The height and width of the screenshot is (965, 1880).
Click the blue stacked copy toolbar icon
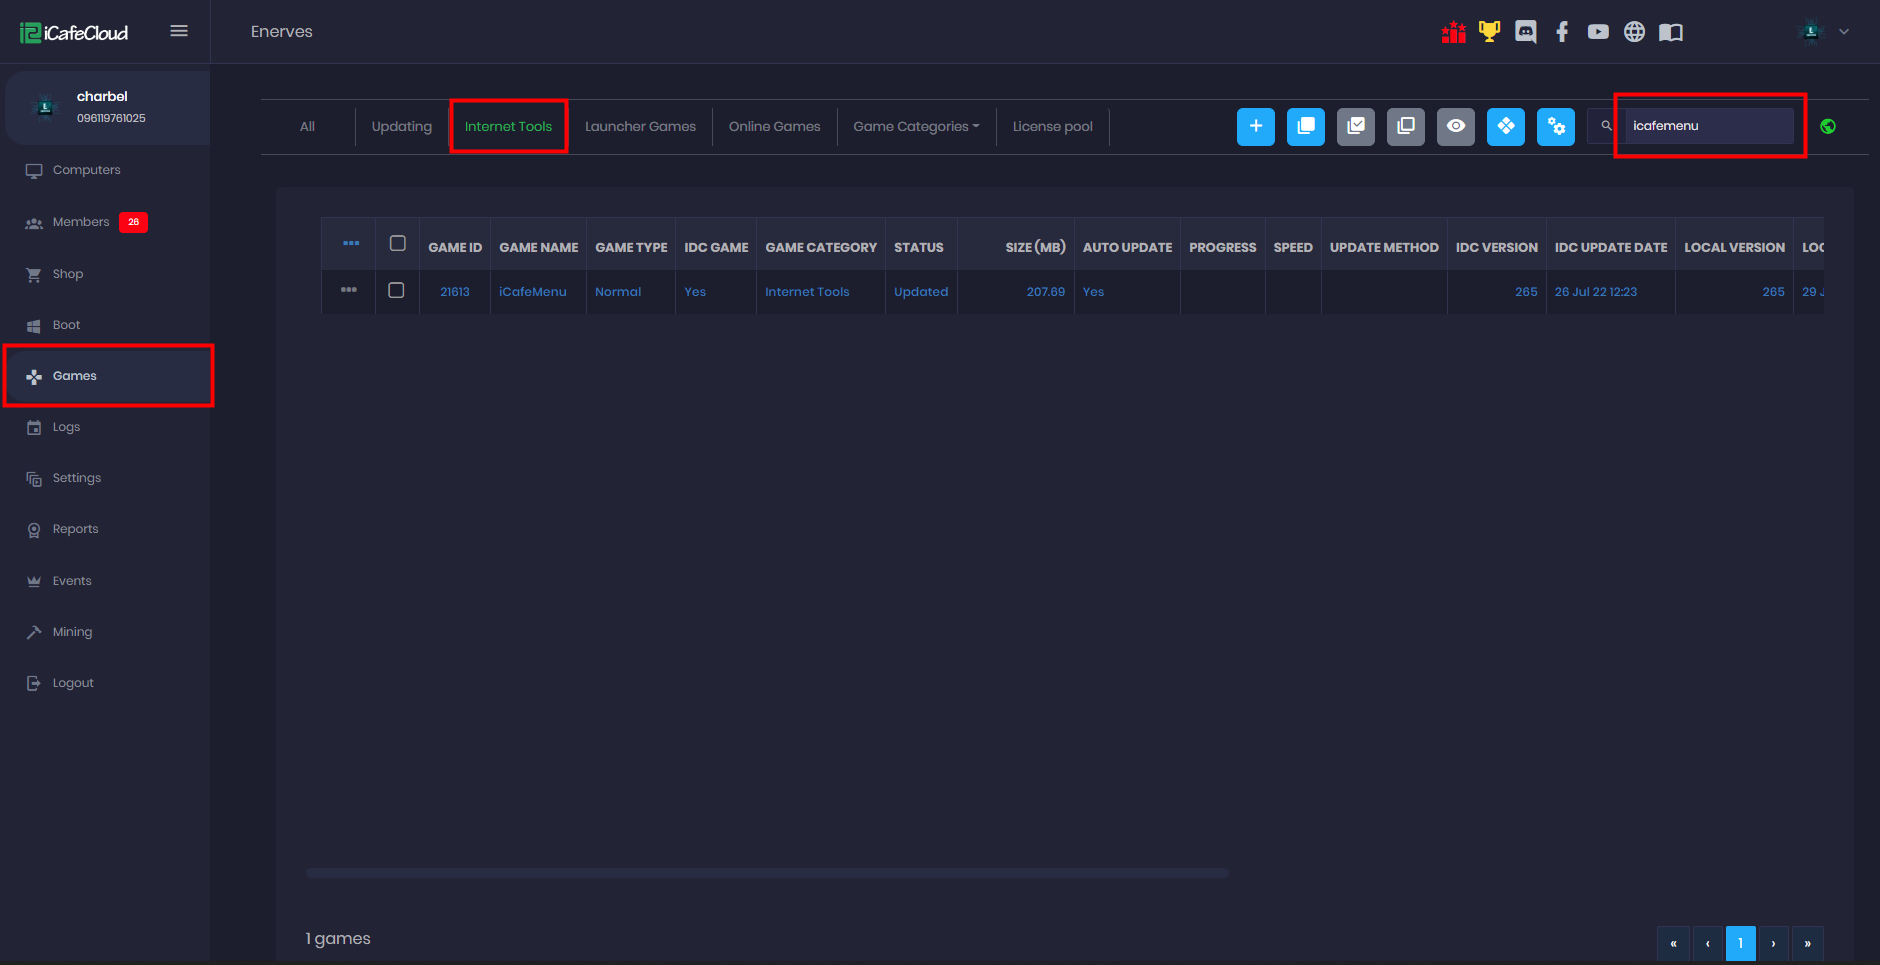click(x=1306, y=126)
